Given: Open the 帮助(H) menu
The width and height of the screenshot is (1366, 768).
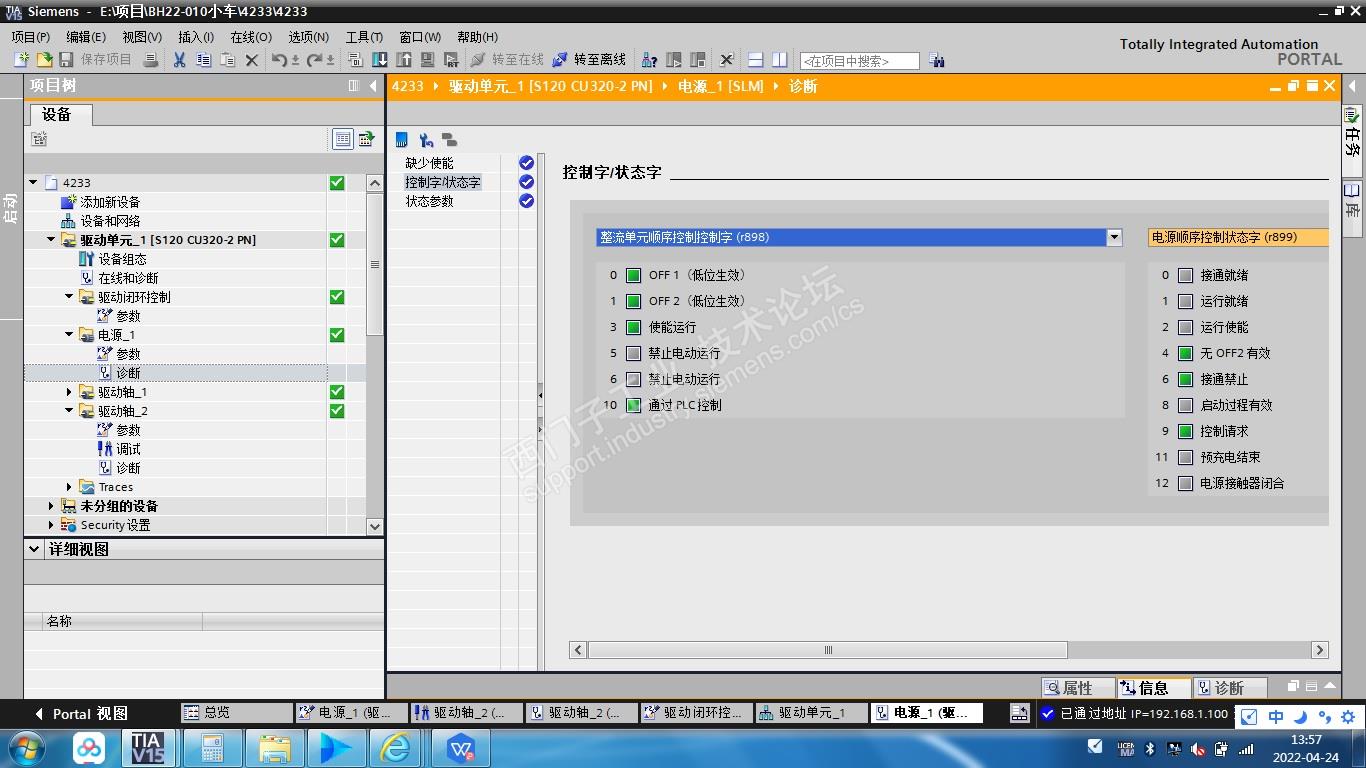Looking at the screenshot, I should [477, 37].
